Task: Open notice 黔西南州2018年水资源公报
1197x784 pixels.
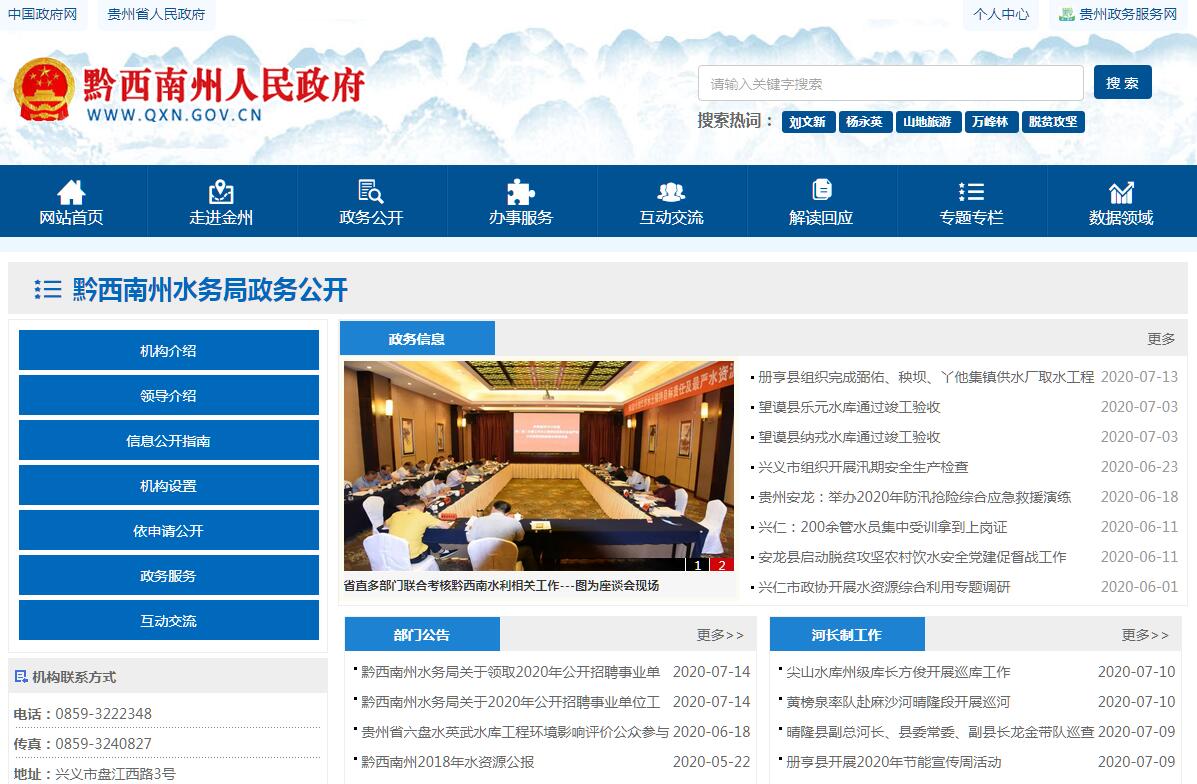Action: click(x=447, y=761)
